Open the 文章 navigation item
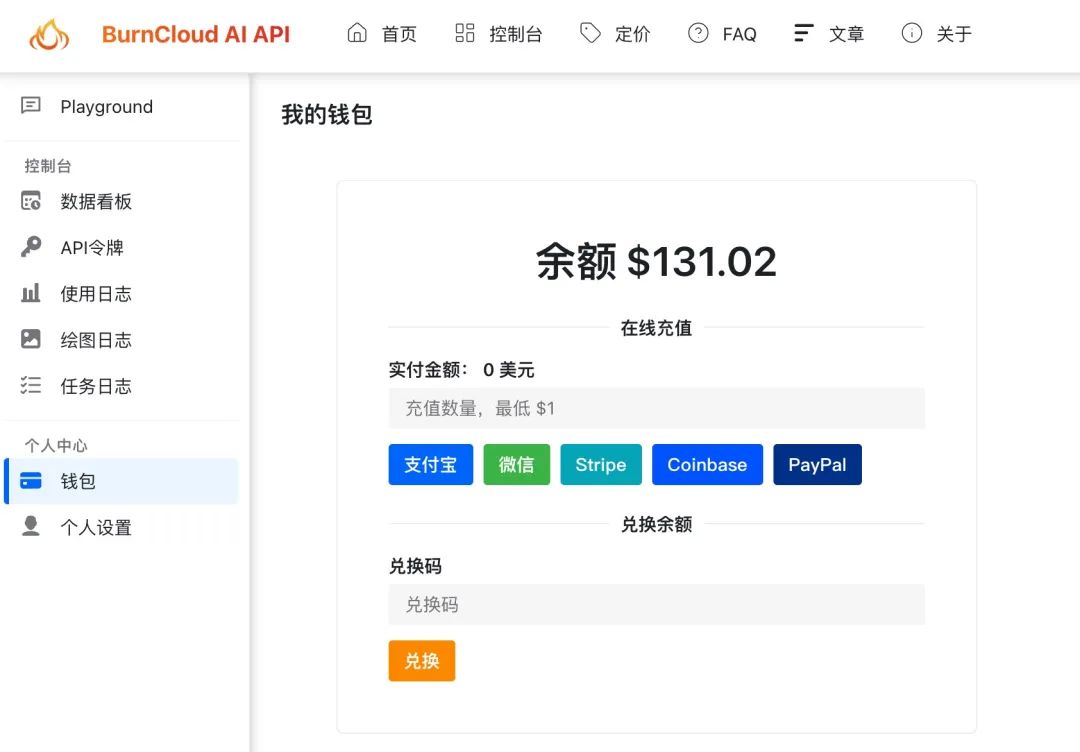Image resolution: width=1080 pixels, height=752 pixels. pyautogui.click(x=847, y=34)
